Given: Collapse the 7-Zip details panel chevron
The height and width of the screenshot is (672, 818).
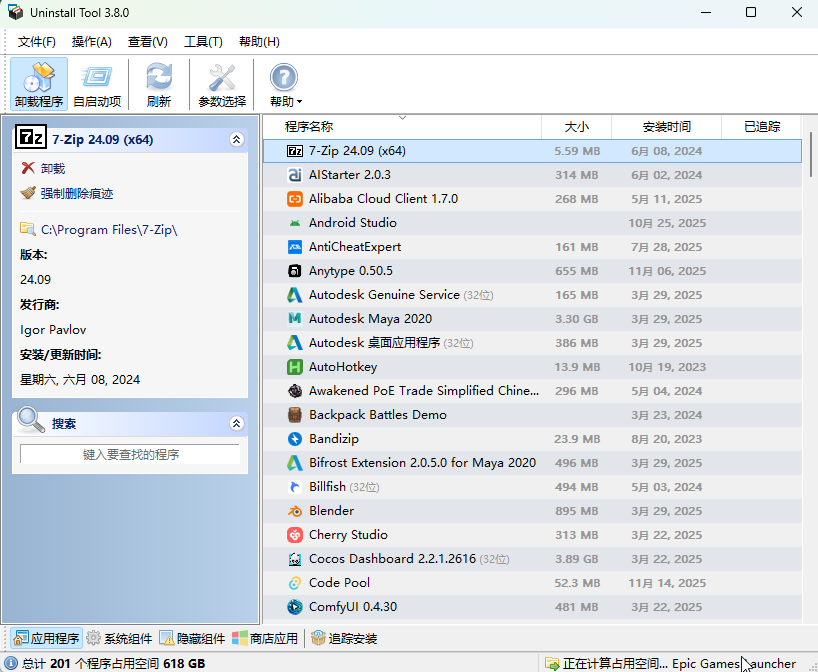Looking at the screenshot, I should tap(236, 139).
